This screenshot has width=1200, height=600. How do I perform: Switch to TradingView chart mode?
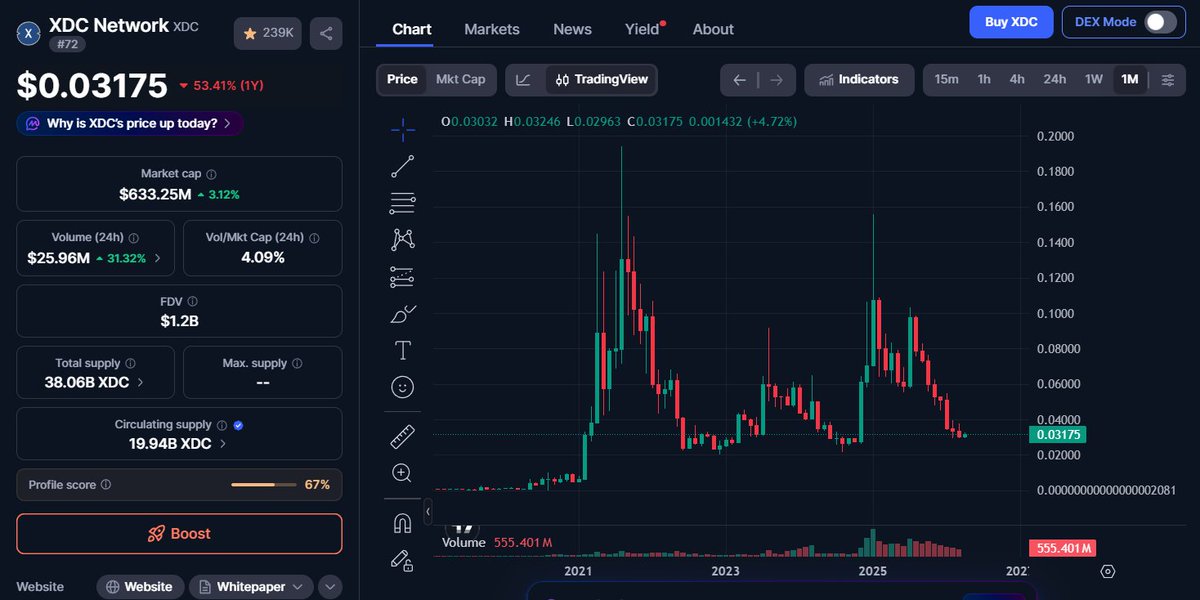(x=601, y=80)
